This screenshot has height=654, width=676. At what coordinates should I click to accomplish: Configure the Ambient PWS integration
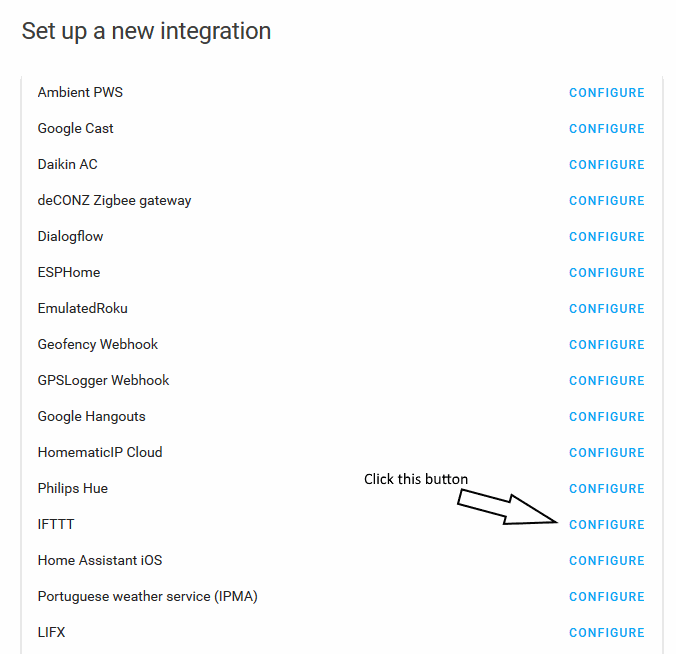coord(607,93)
